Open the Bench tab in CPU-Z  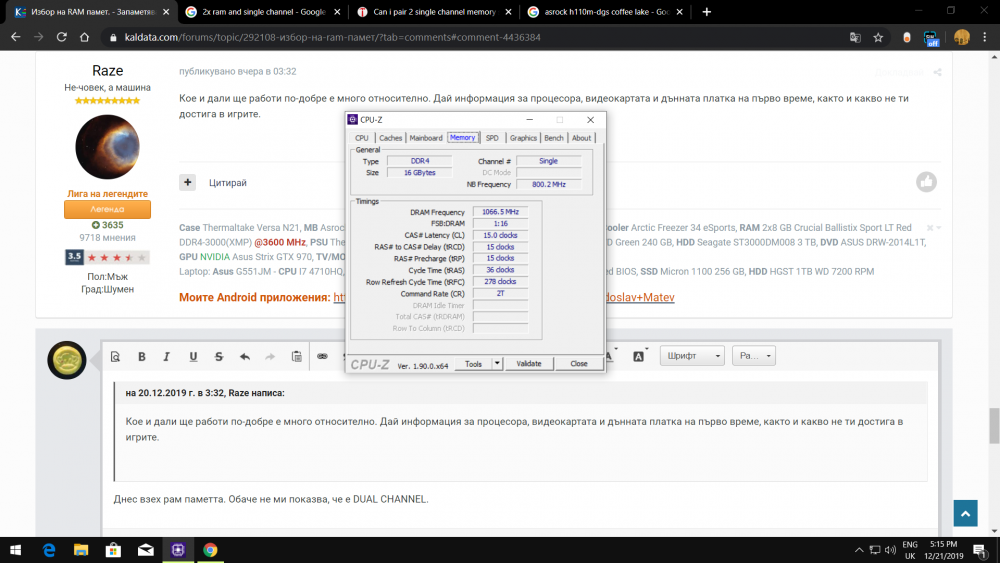pos(554,138)
